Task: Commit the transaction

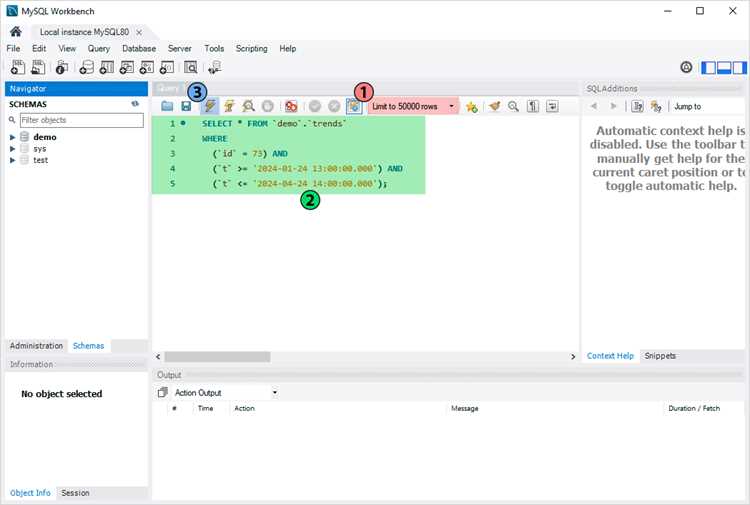Action: click(x=314, y=106)
